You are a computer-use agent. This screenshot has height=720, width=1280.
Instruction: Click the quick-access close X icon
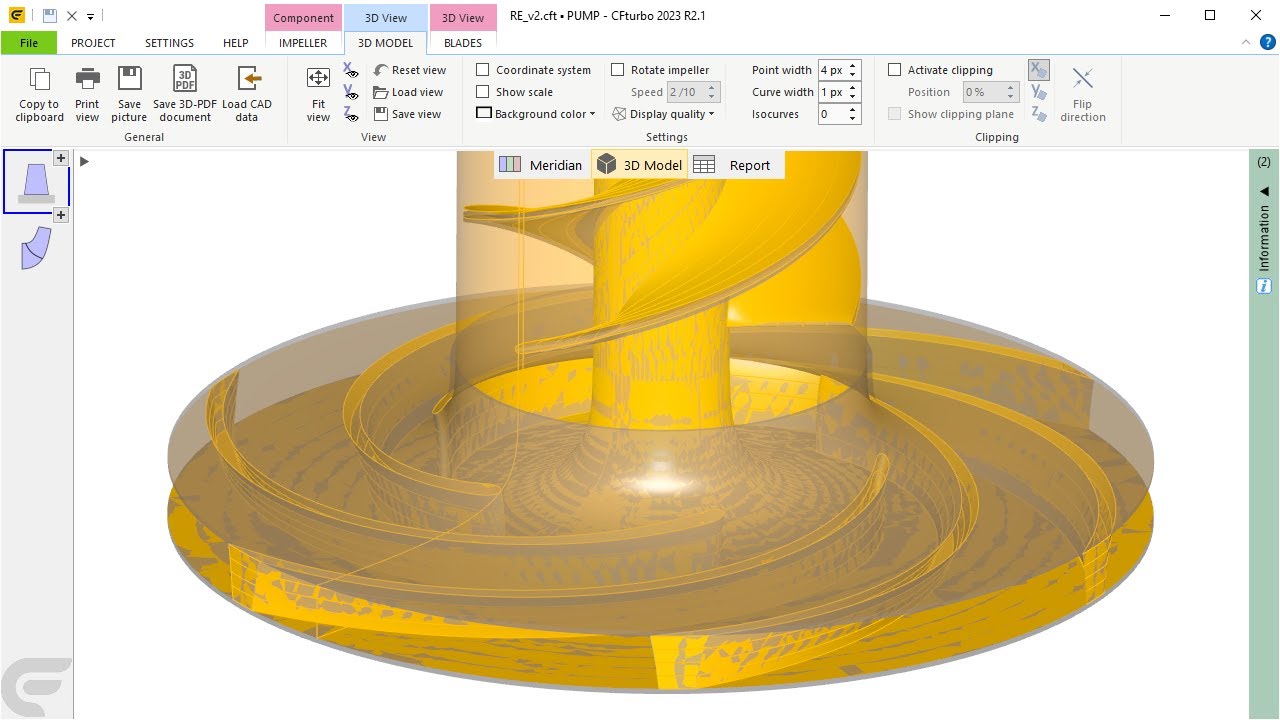pyautogui.click(x=72, y=16)
